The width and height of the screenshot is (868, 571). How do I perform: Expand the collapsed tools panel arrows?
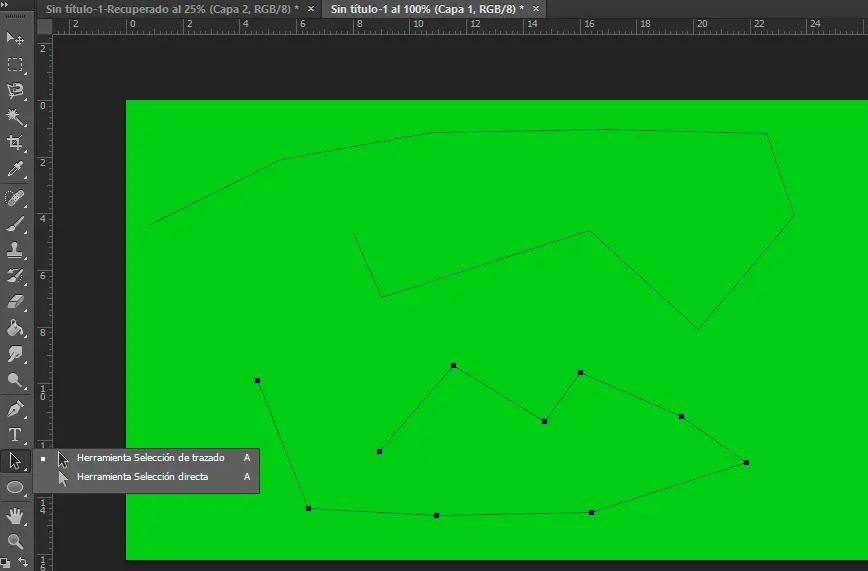pos(4,5)
